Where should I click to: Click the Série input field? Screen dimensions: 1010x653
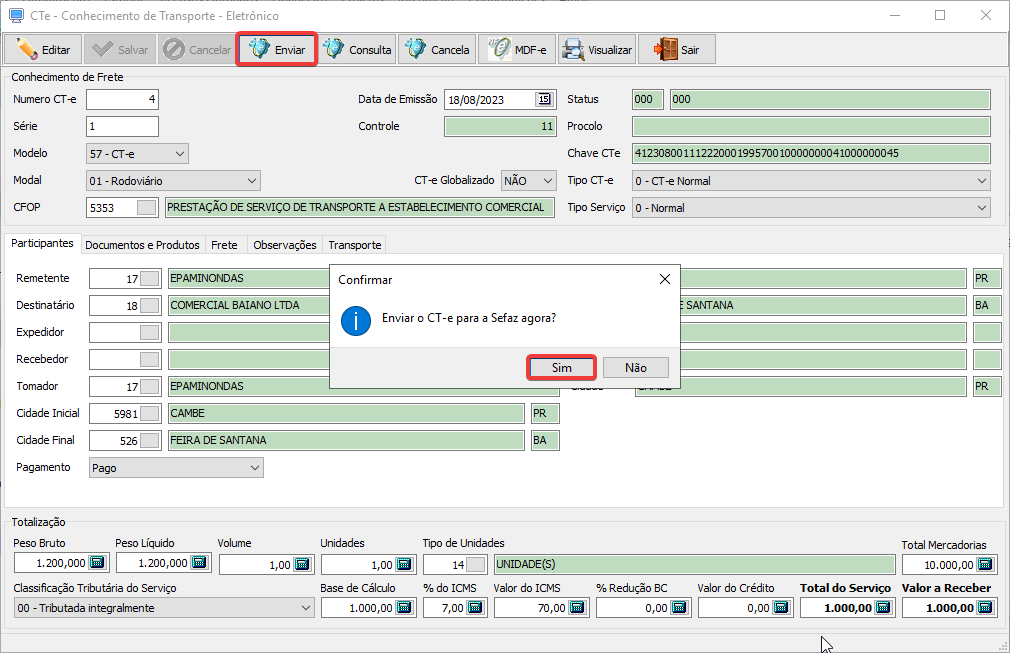pyautogui.click(x=122, y=126)
